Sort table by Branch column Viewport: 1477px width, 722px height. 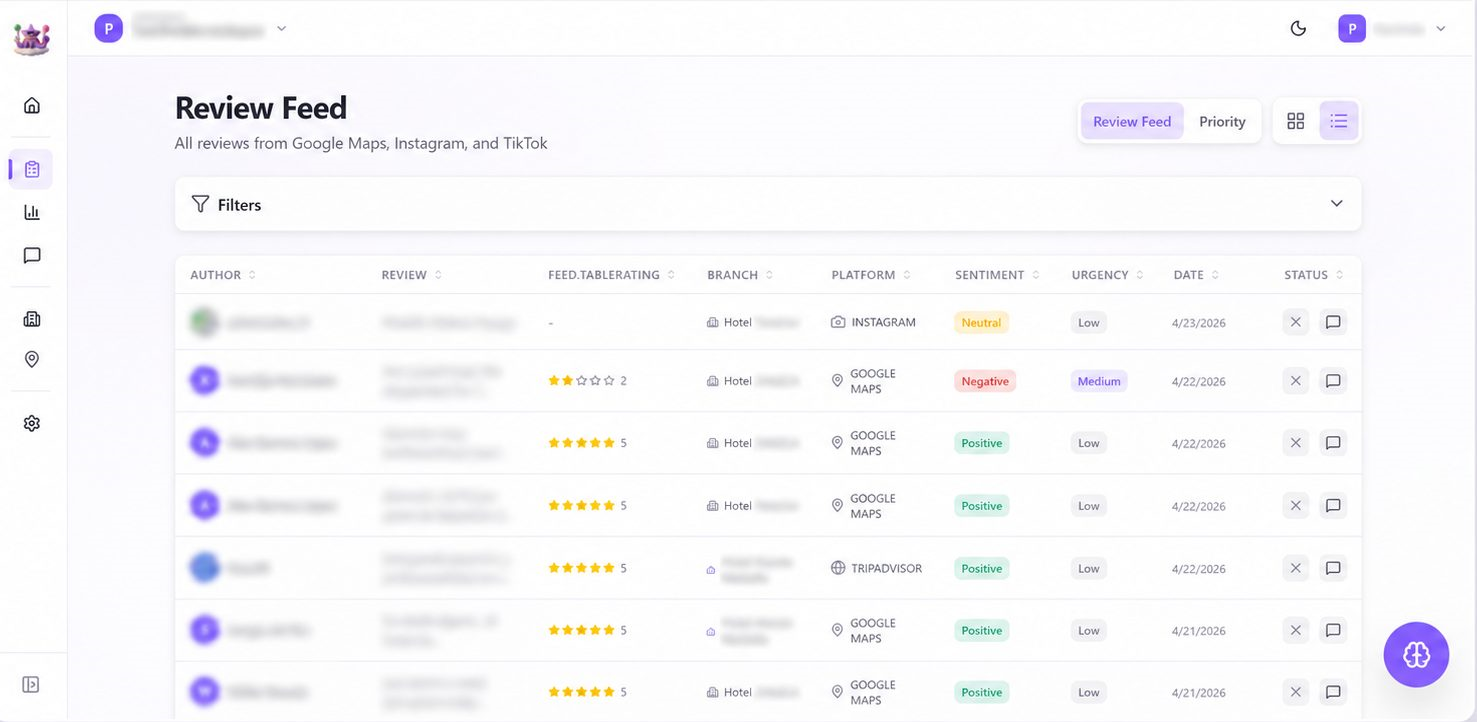740,275
